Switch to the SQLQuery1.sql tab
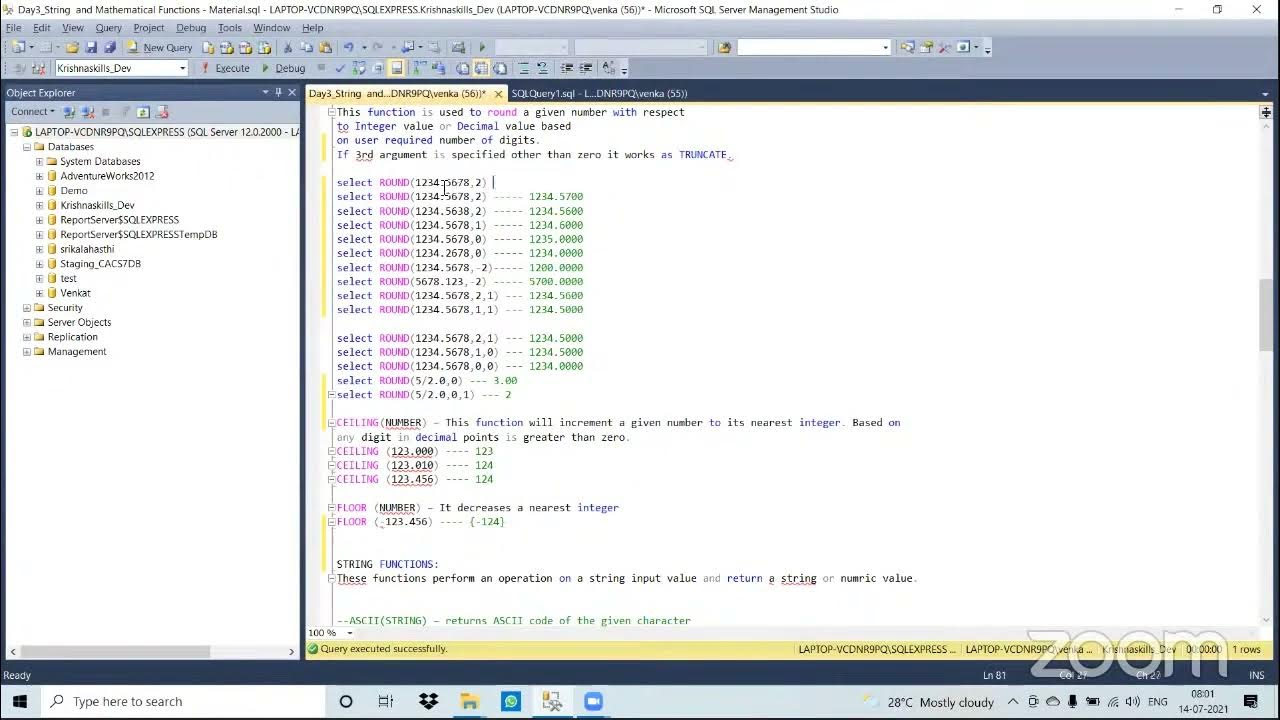 599,93
